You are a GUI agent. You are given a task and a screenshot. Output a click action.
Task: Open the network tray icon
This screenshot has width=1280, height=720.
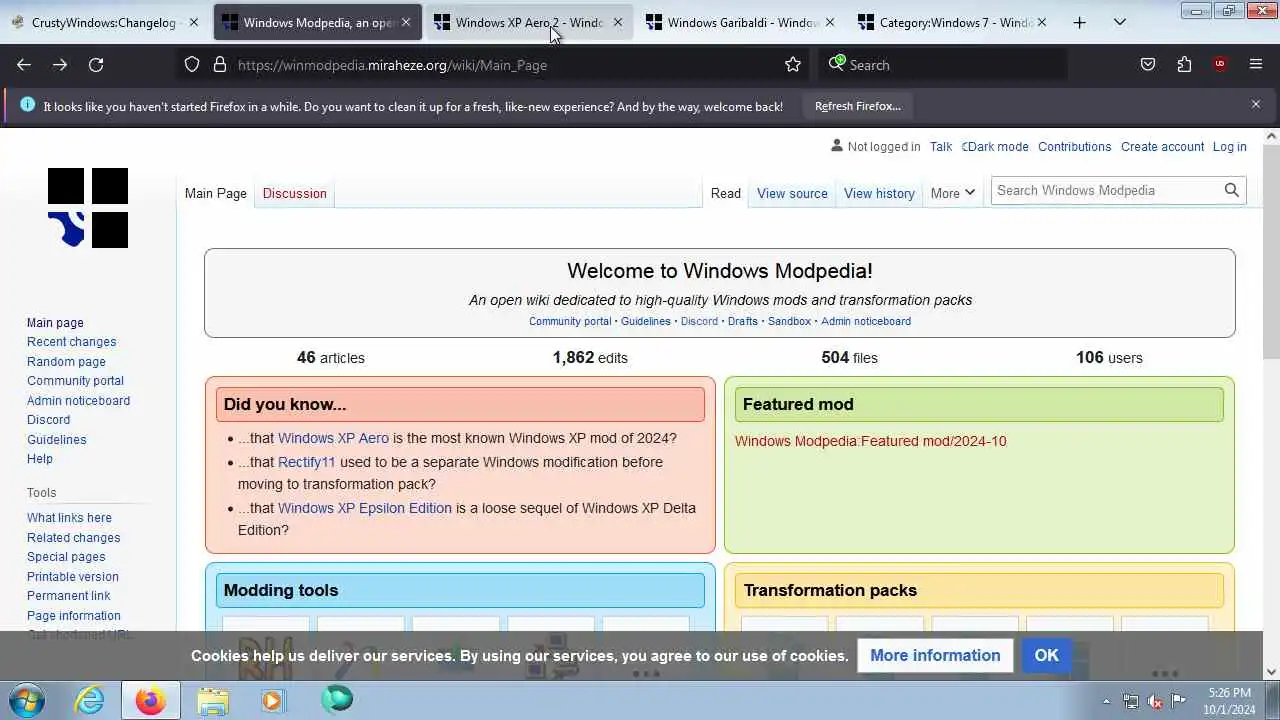(x=1131, y=701)
